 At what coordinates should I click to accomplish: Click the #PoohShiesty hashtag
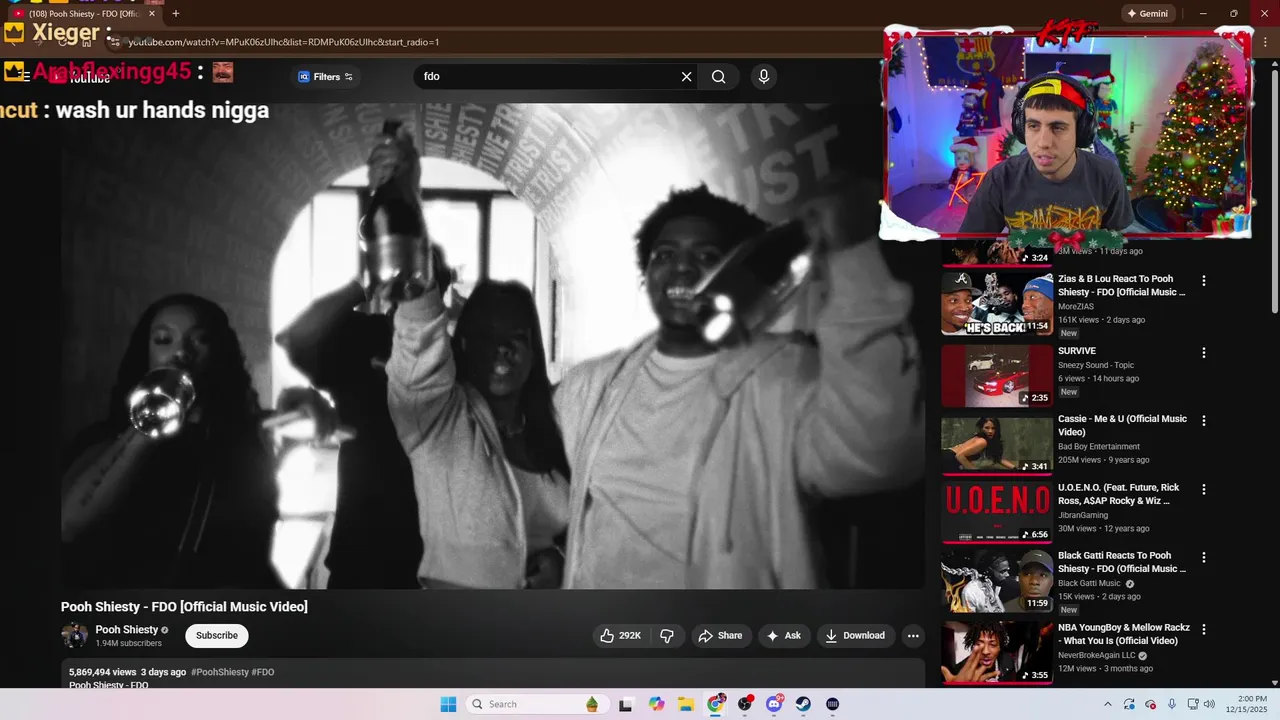click(x=219, y=672)
